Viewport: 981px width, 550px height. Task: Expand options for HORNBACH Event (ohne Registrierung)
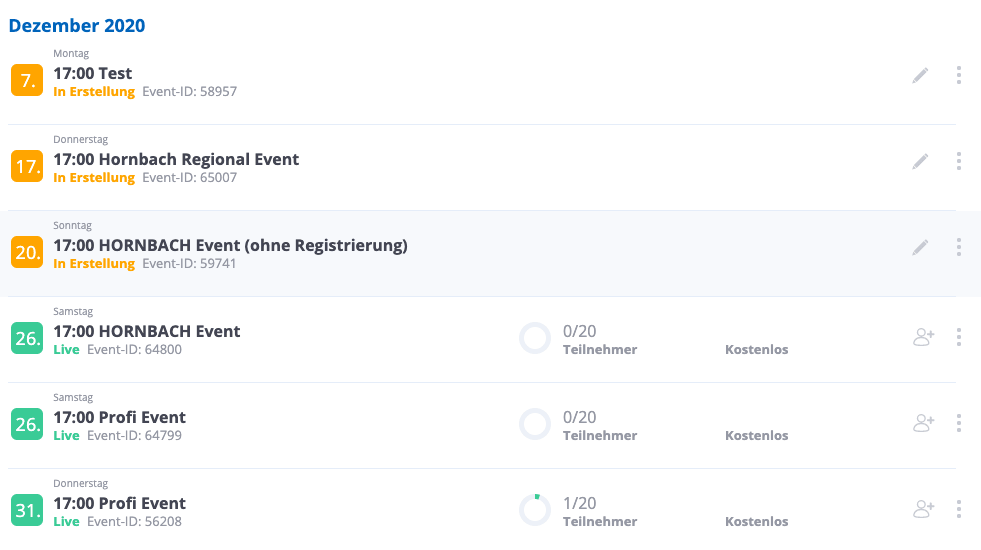click(959, 247)
